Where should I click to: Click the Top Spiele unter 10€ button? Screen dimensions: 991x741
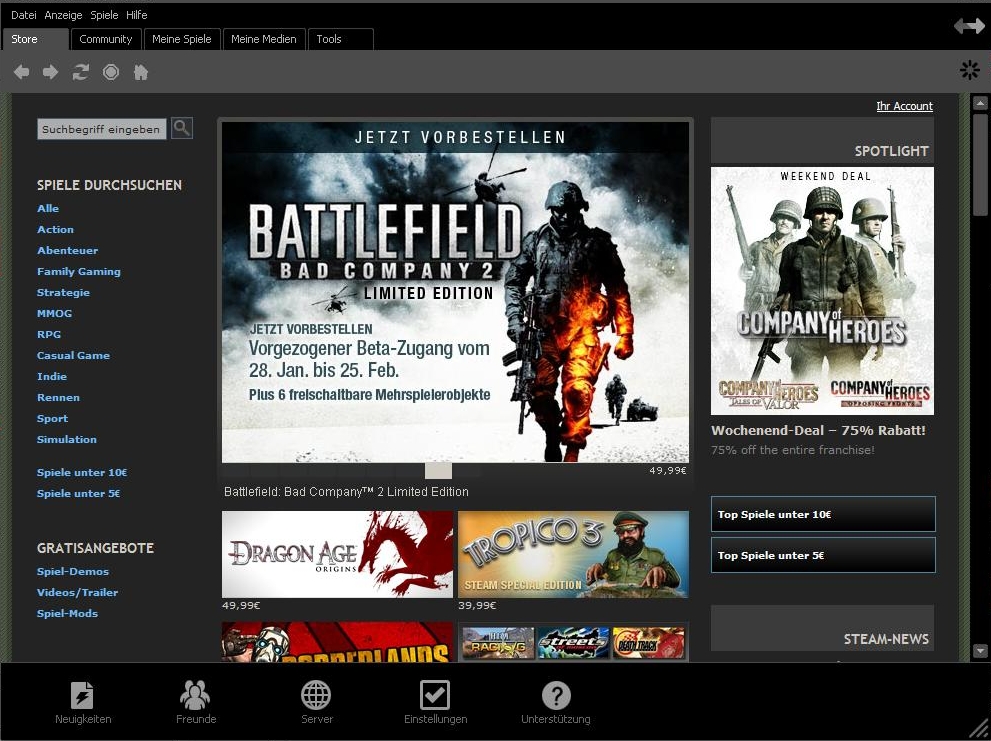click(823, 514)
